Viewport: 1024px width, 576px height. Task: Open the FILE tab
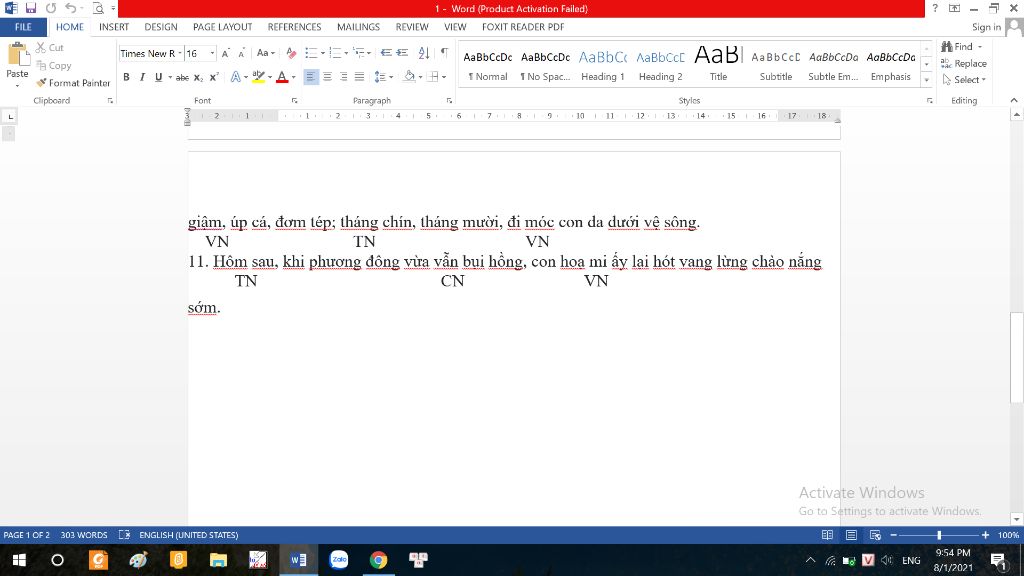coord(24,27)
